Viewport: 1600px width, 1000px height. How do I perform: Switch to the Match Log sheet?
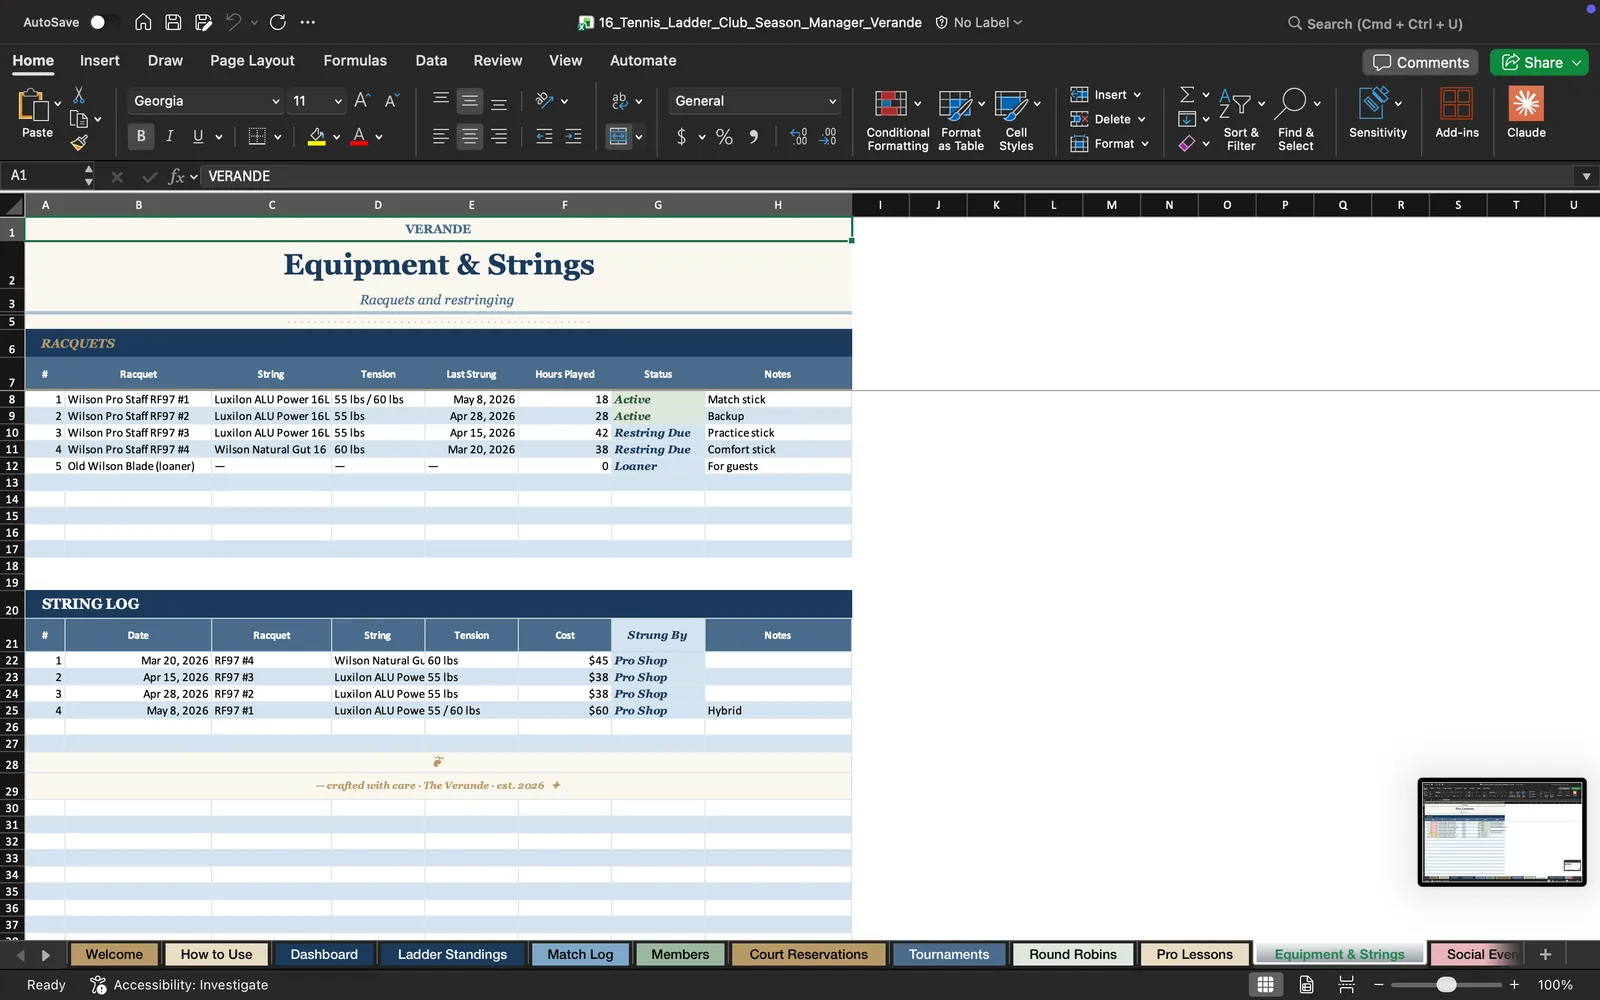click(x=580, y=955)
